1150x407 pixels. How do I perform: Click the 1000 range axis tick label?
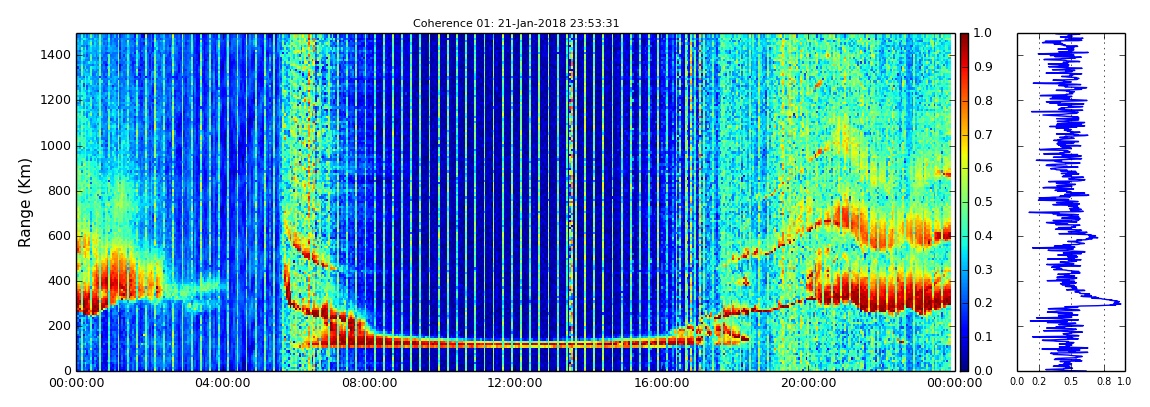[57, 145]
